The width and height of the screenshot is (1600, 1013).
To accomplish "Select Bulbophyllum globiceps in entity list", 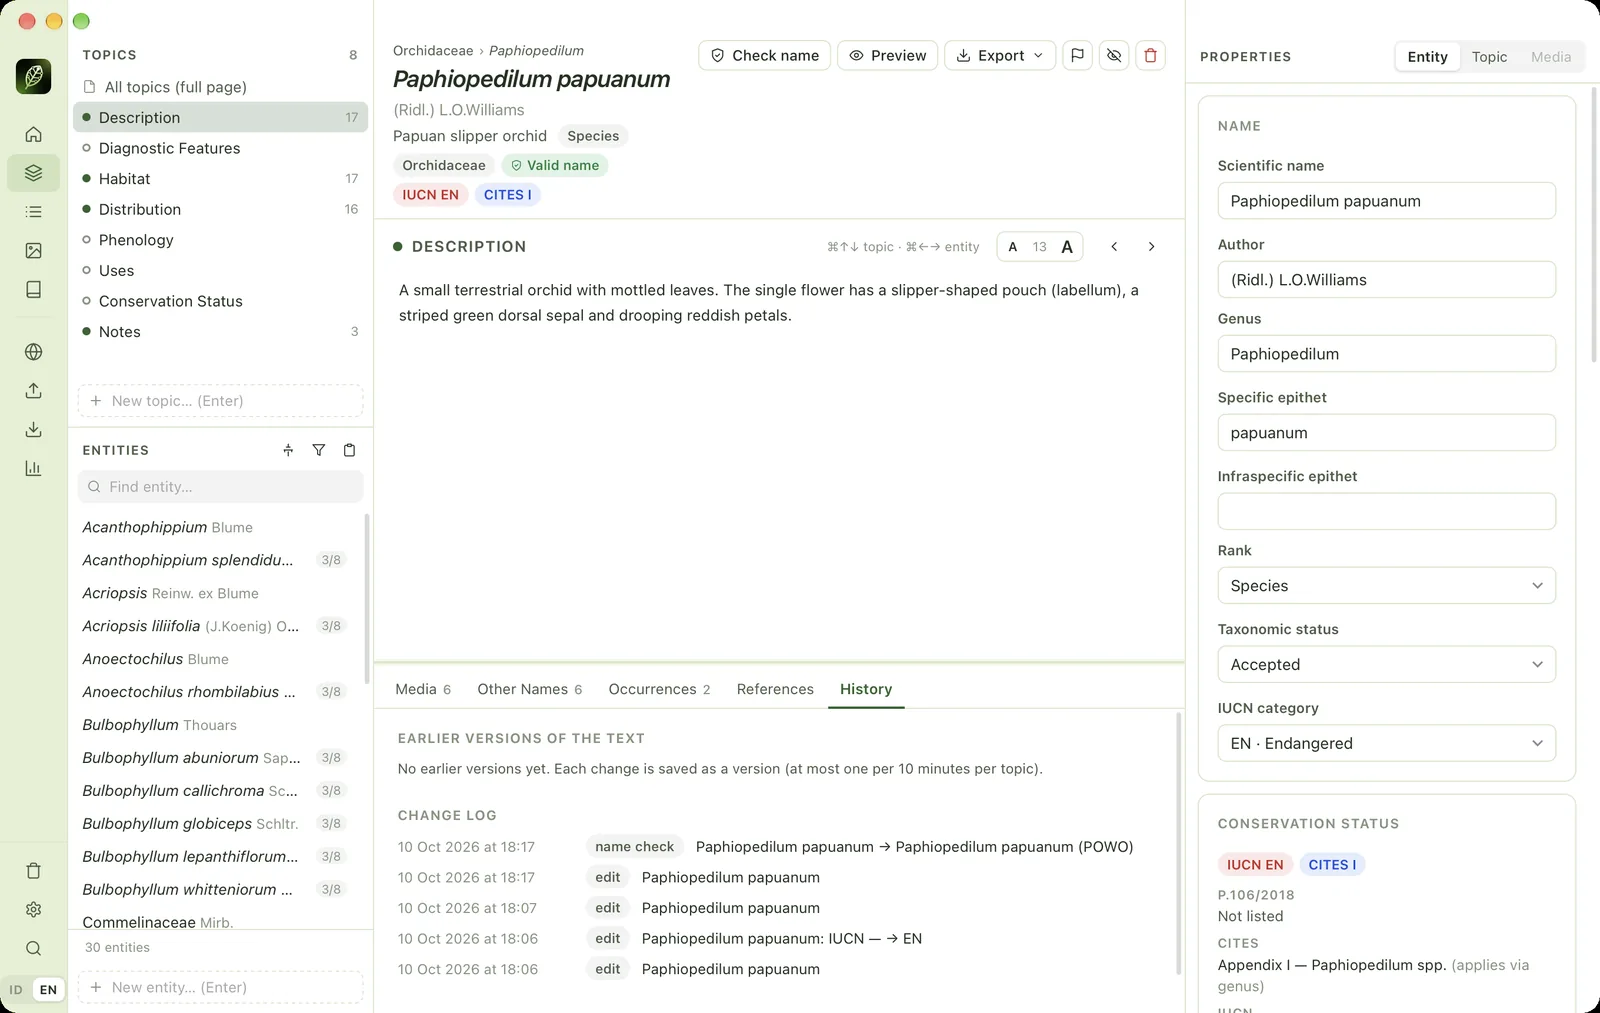I will click(x=215, y=824).
